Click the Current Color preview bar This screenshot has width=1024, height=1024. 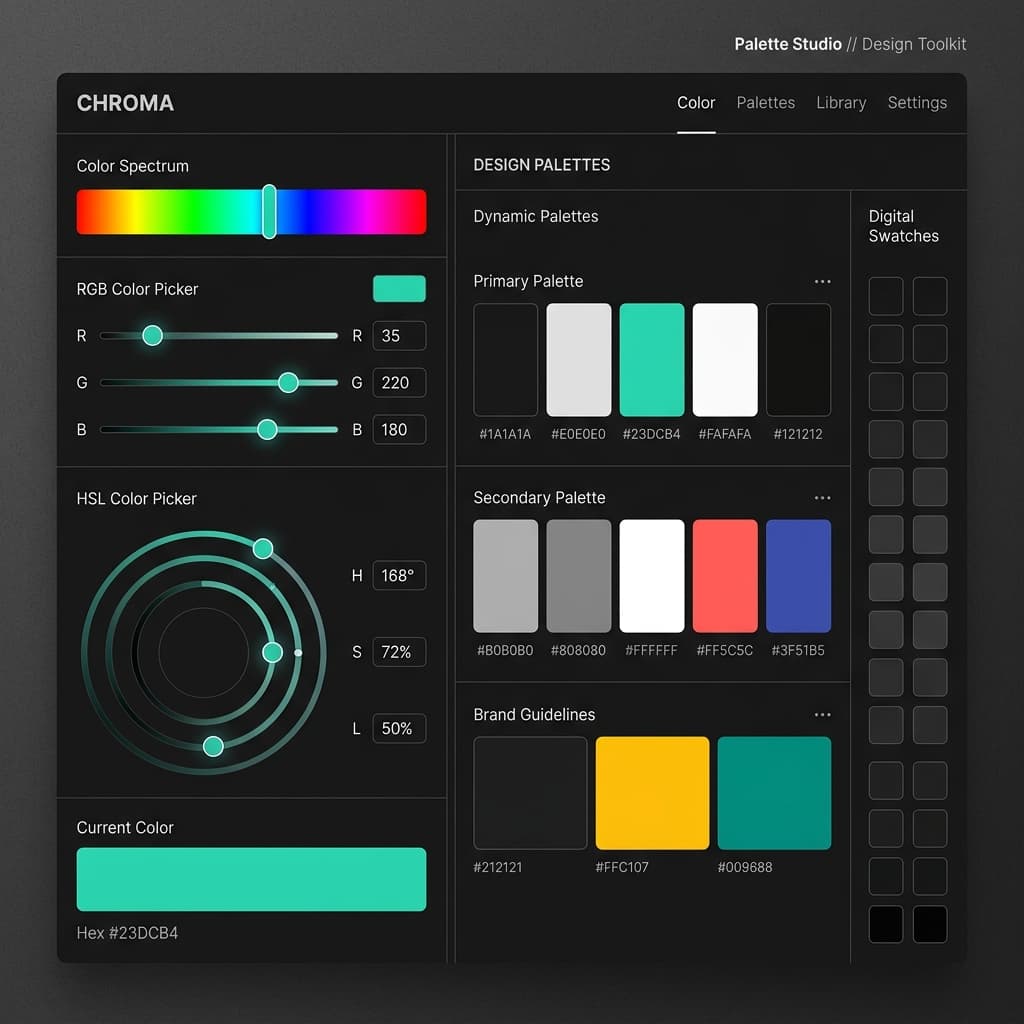pyautogui.click(x=251, y=879)
